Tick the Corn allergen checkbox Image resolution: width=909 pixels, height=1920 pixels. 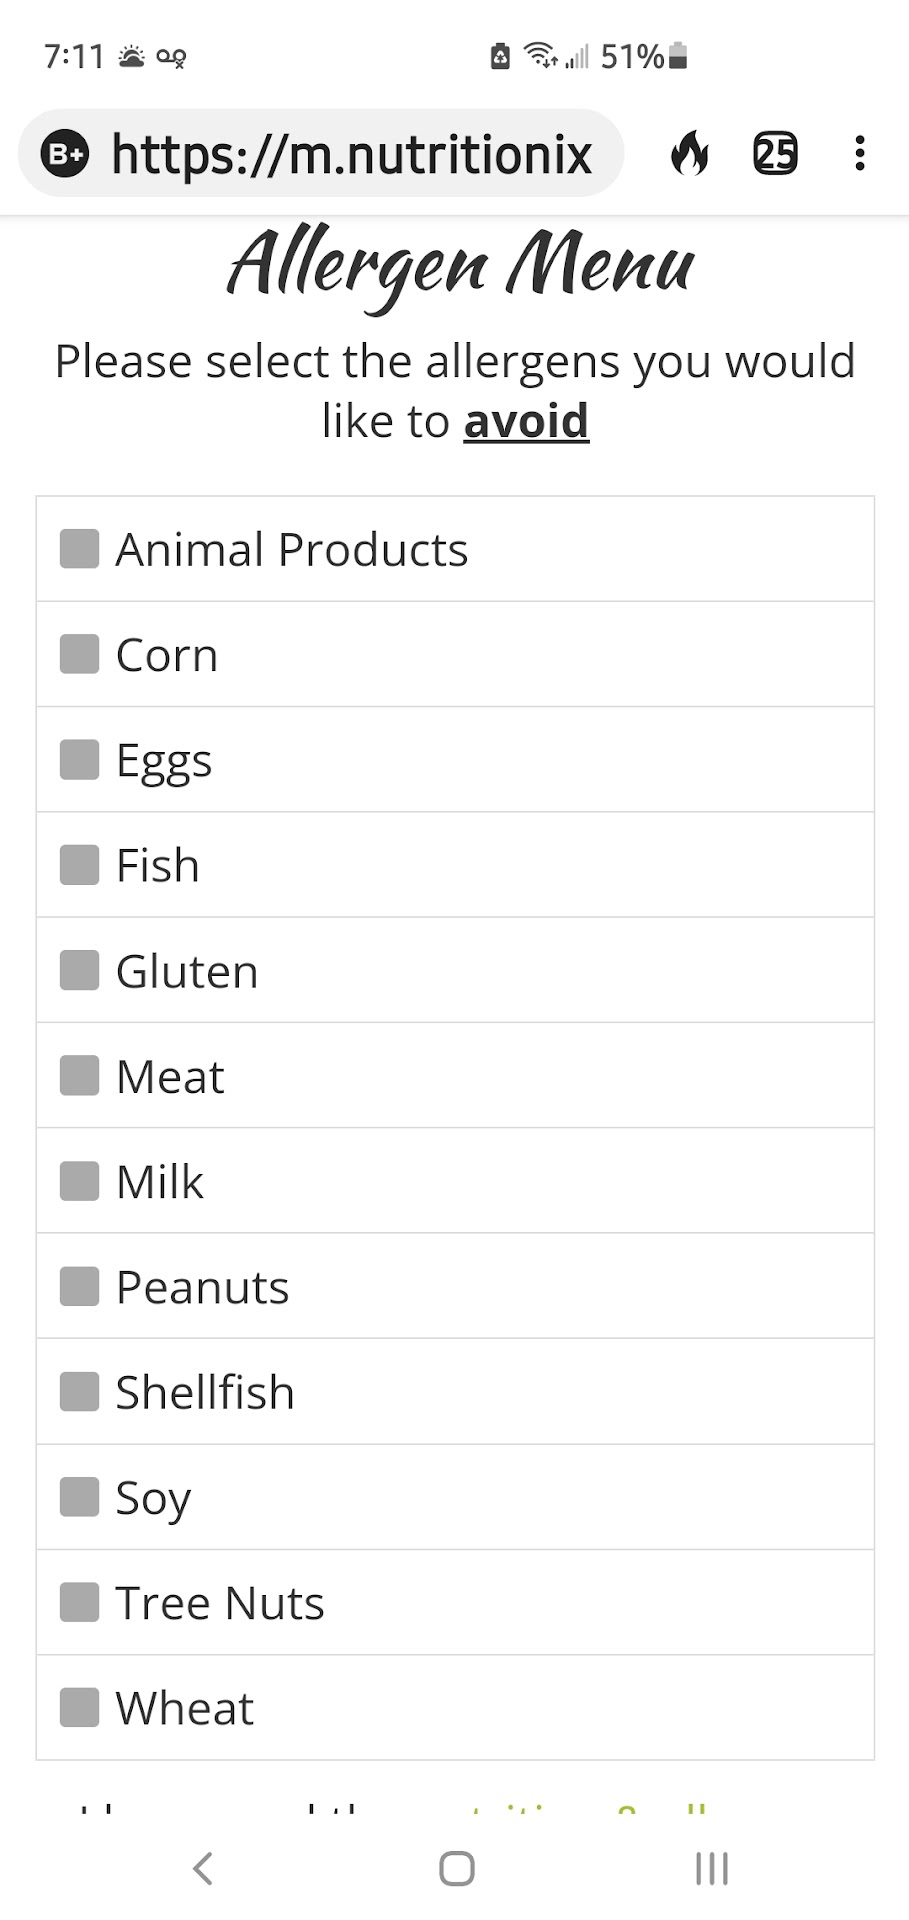80,654
